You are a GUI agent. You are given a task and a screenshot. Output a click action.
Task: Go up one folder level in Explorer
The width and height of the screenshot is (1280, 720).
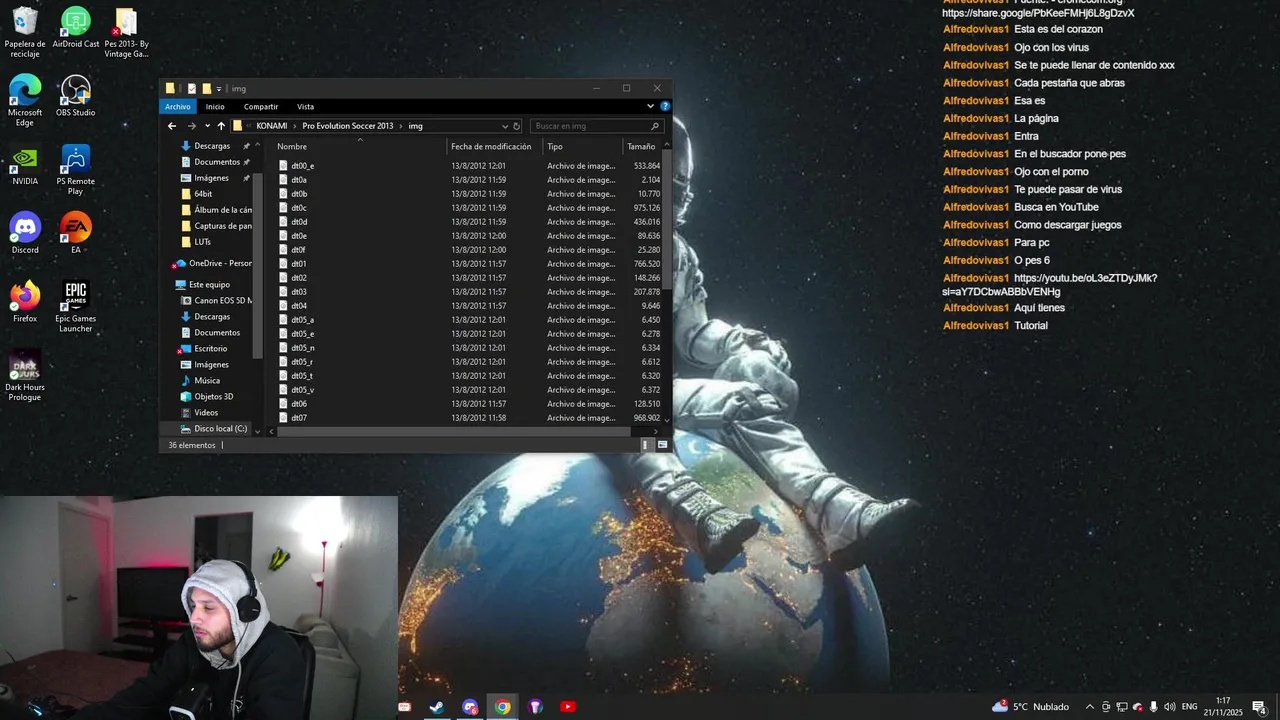click(221, 126)
